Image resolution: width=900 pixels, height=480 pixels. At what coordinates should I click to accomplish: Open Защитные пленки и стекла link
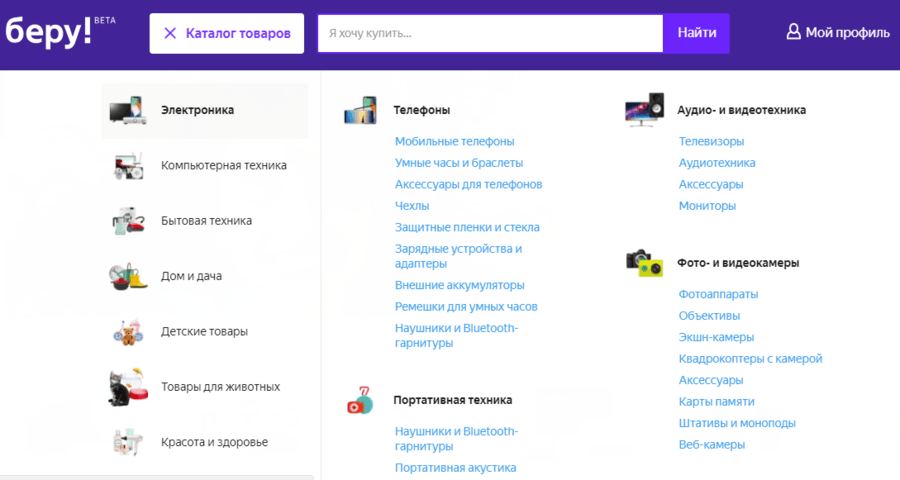467,227
